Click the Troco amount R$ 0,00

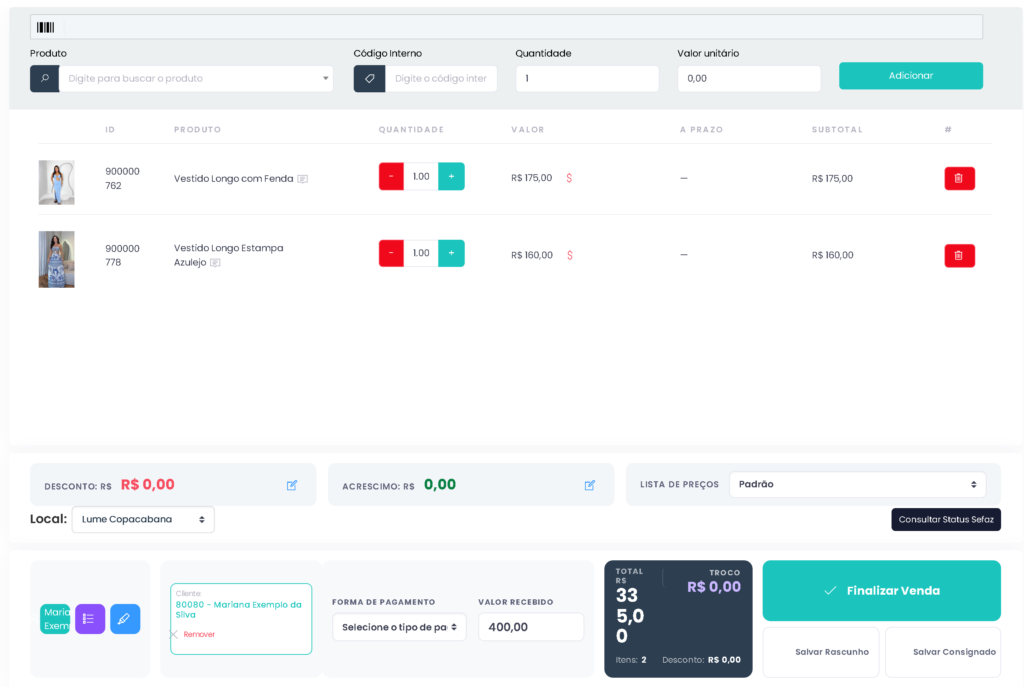[x=714, y=587]
